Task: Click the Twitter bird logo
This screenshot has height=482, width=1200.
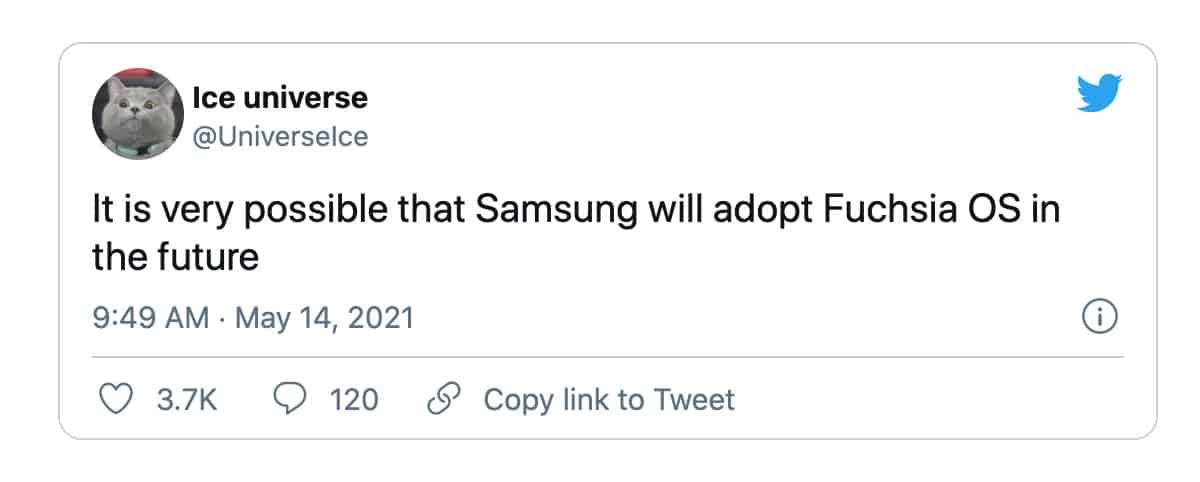Action: (x=1099, y=95)
